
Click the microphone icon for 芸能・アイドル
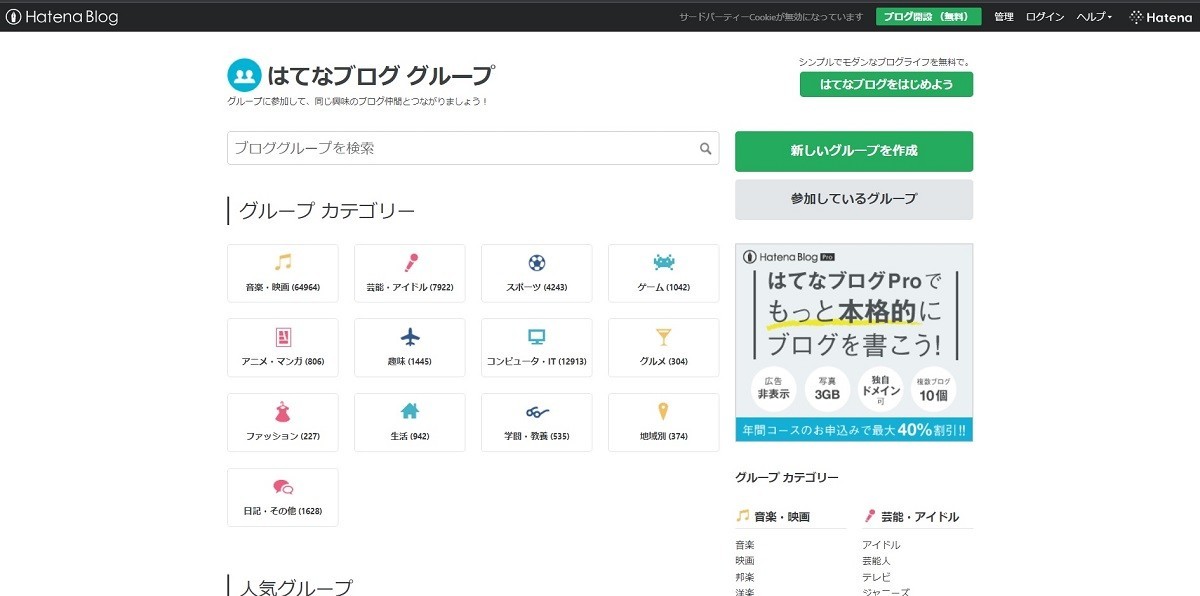click(409, 263)
